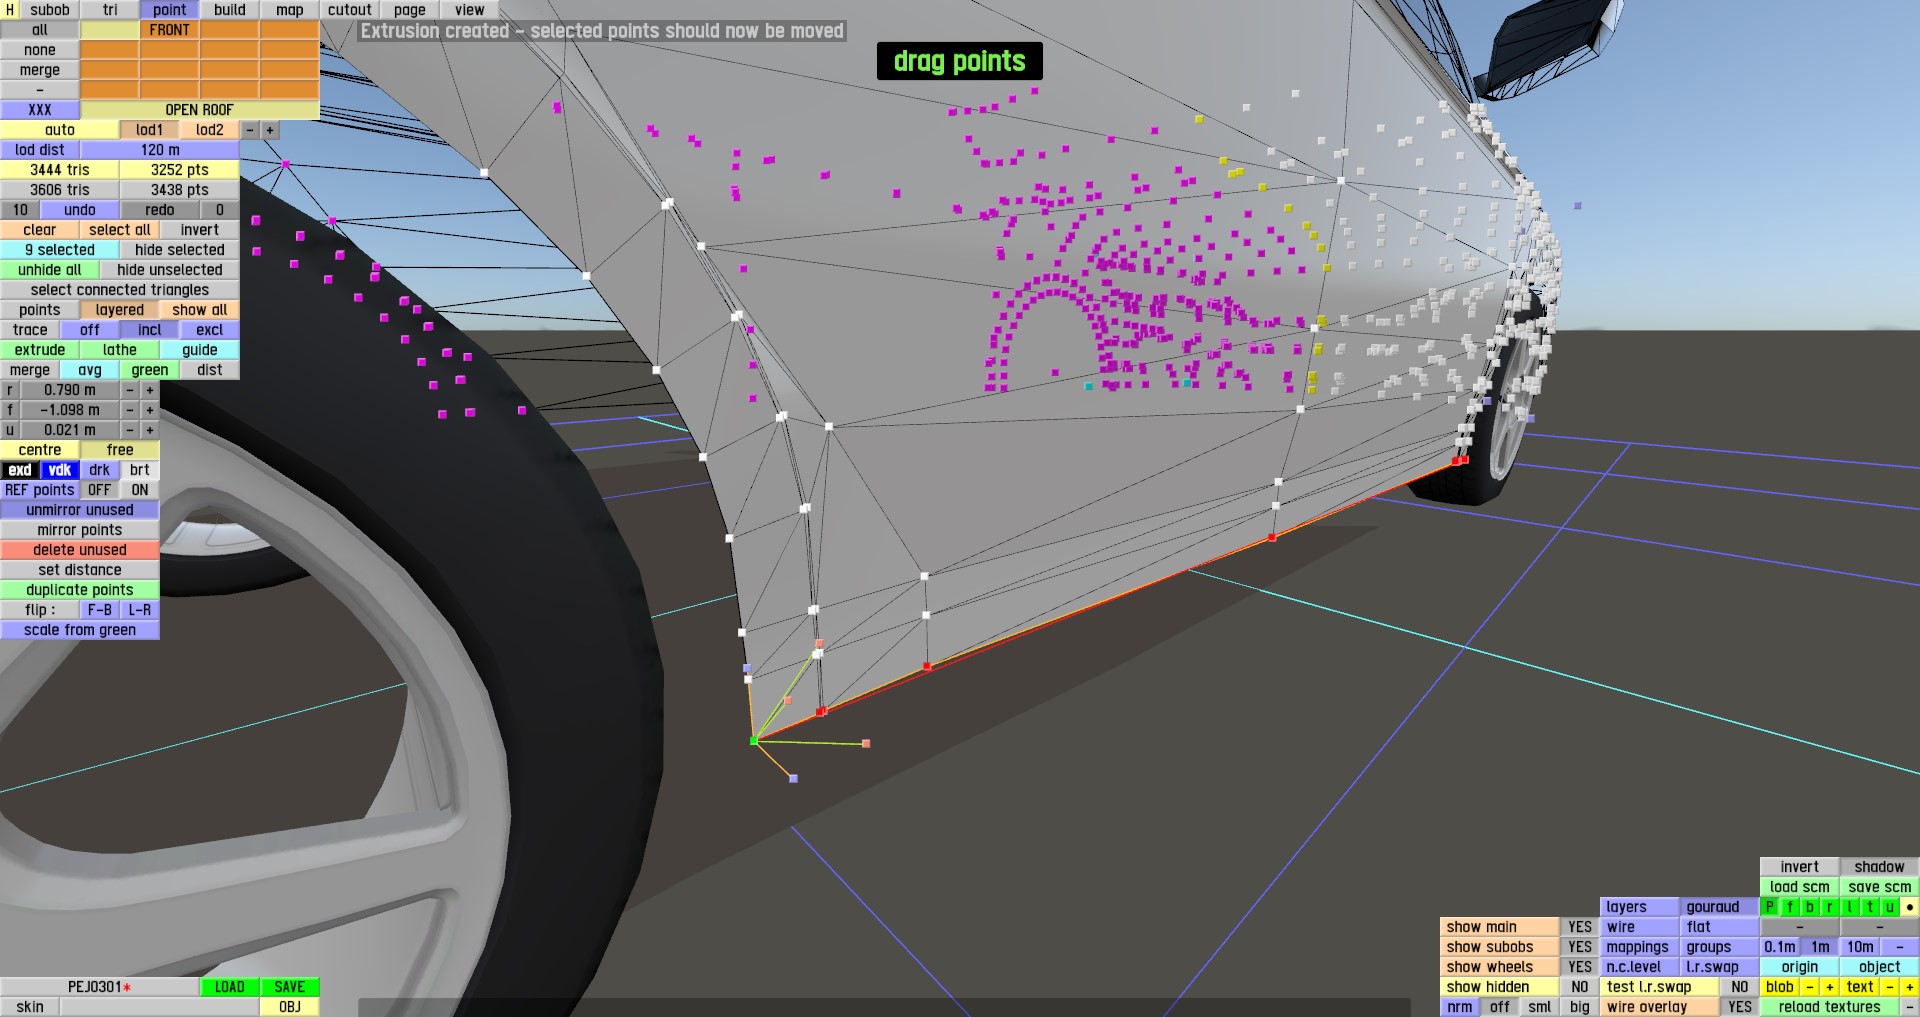Switch to the build tab

tap(230, 10)
